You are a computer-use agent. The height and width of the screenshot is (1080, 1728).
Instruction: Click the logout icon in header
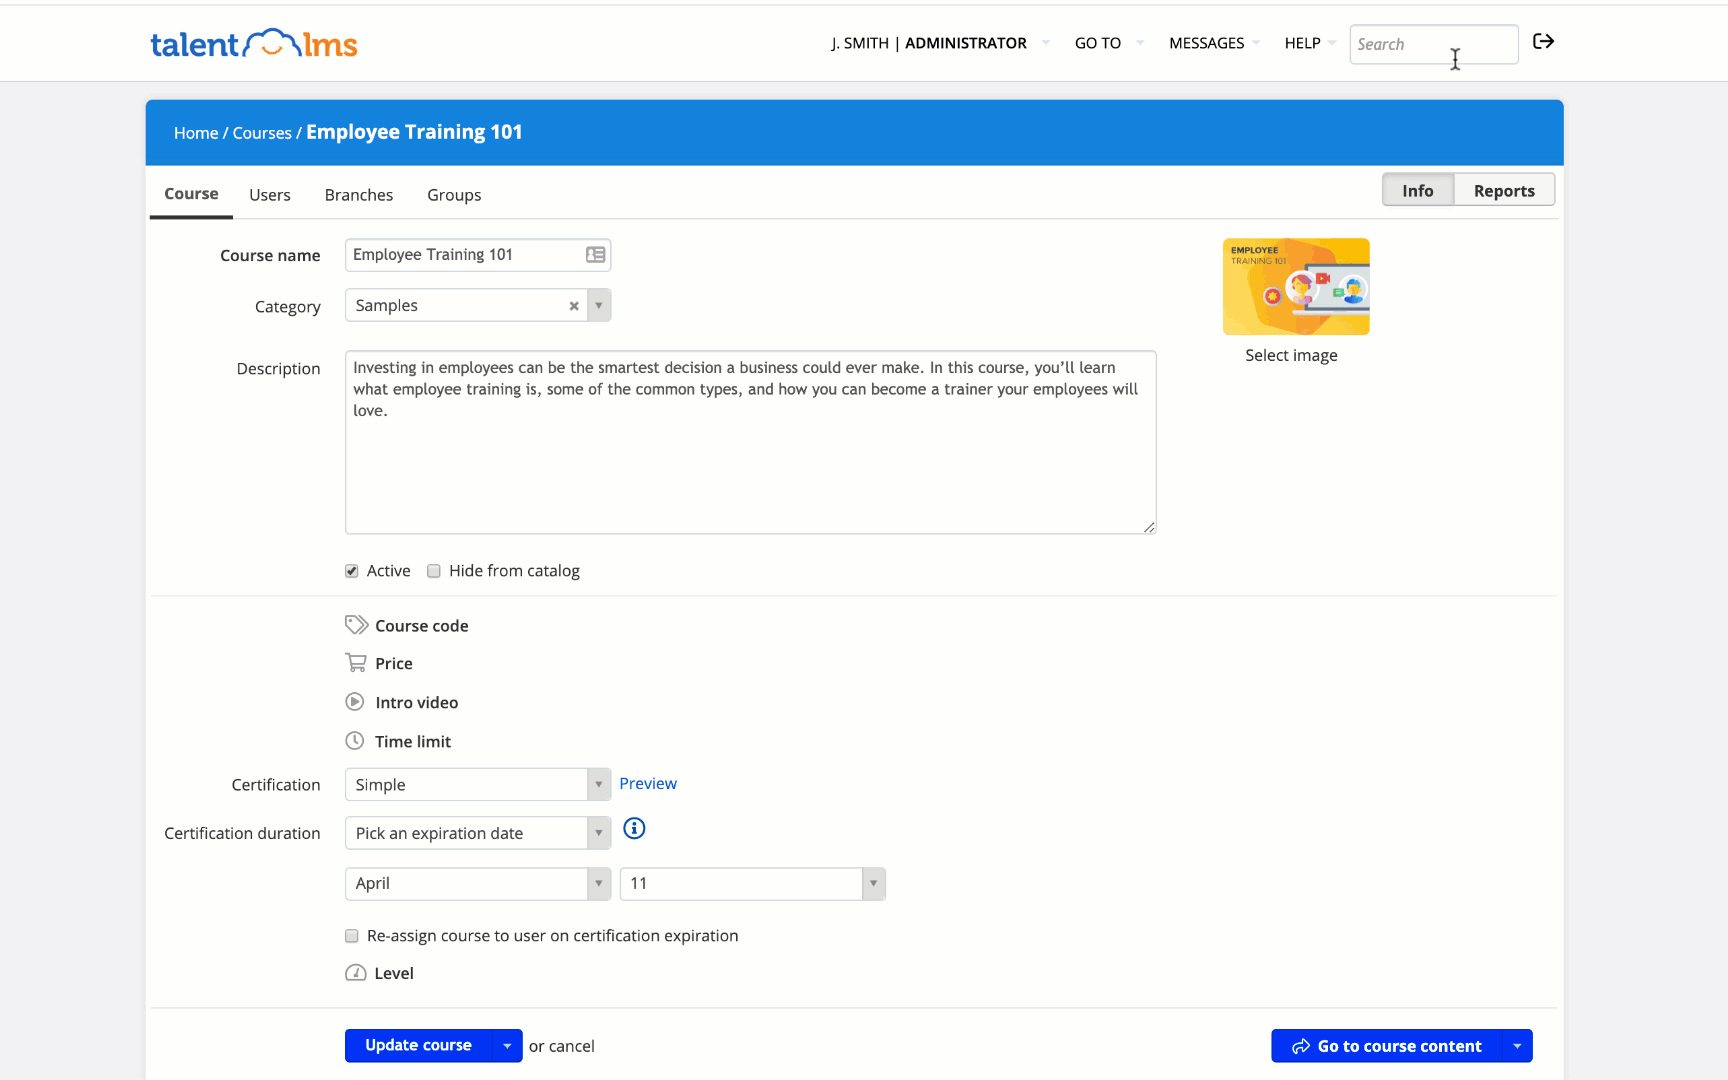(1543, 41)
